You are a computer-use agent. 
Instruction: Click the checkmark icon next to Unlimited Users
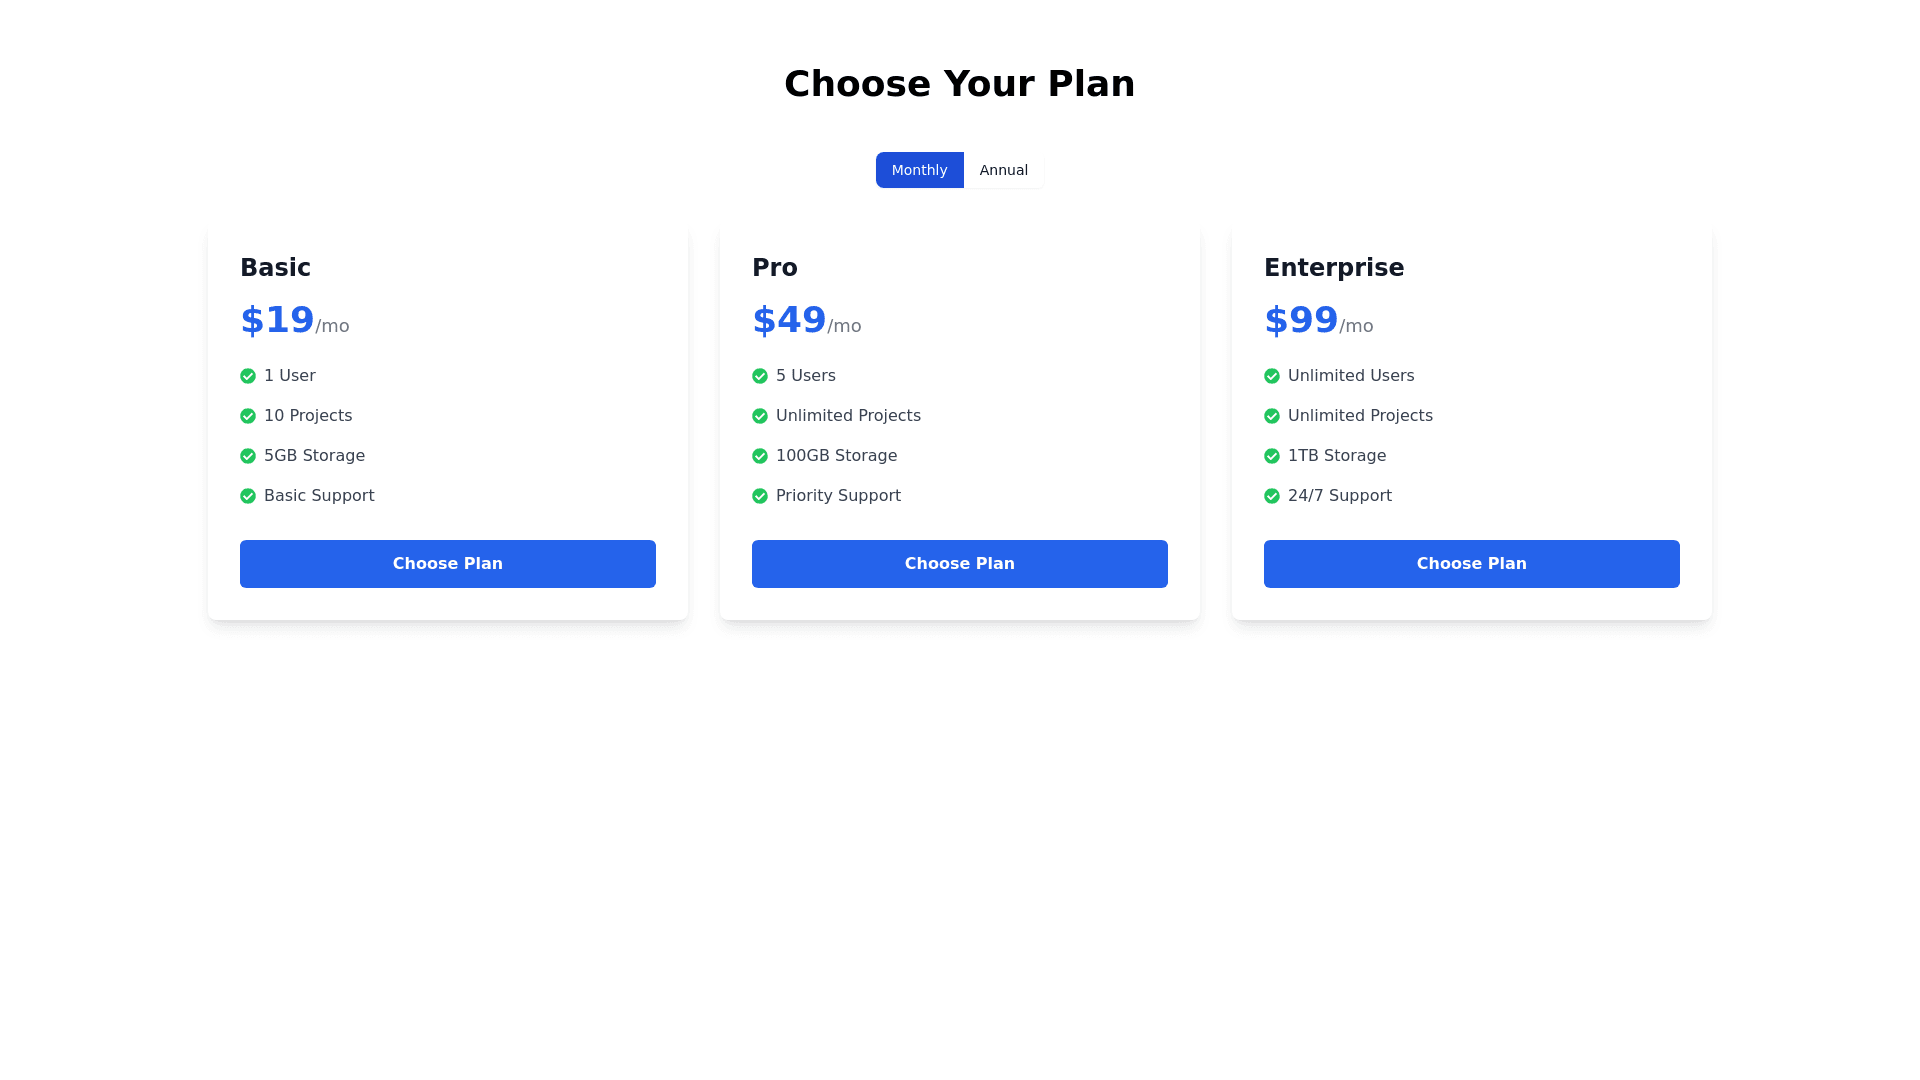pos(1272,376)
